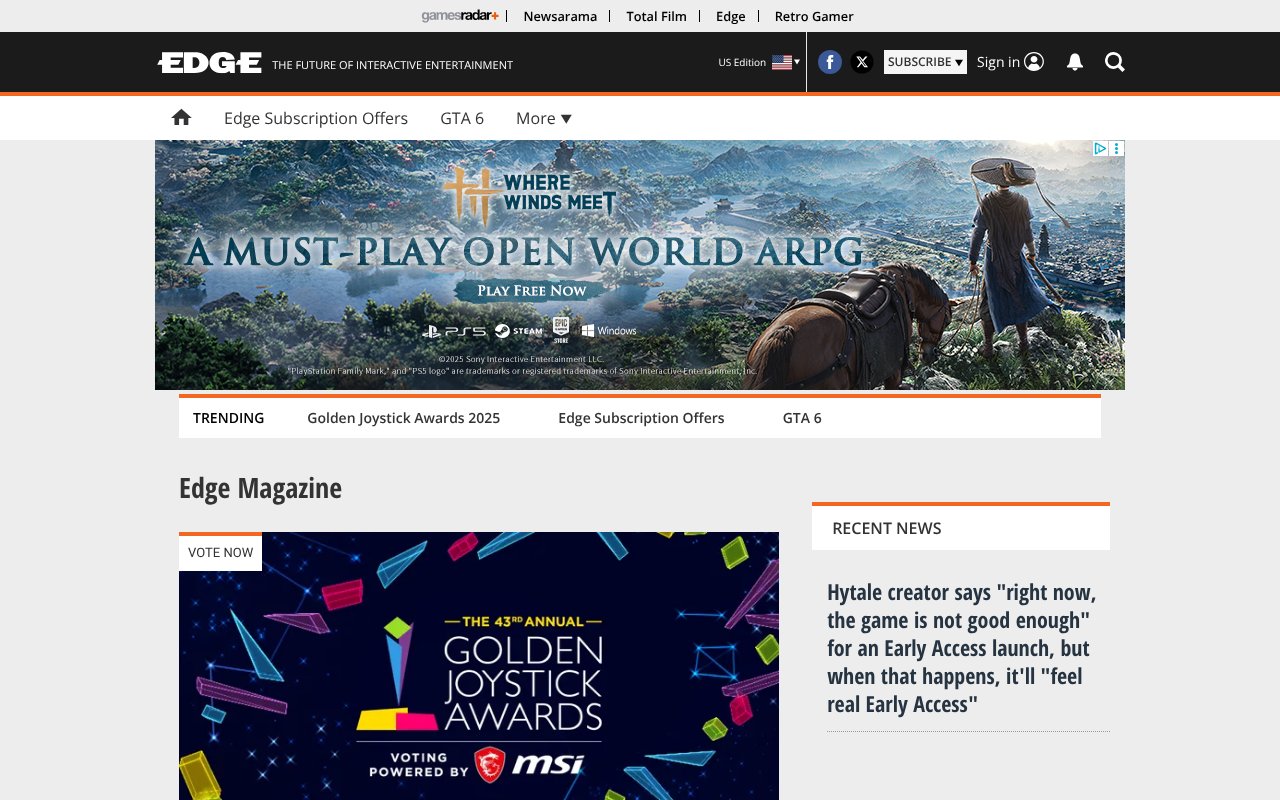This screenshot has width=1280, height=800.
Task: Open the Newsarama menu item
Action: pos(560,16)
